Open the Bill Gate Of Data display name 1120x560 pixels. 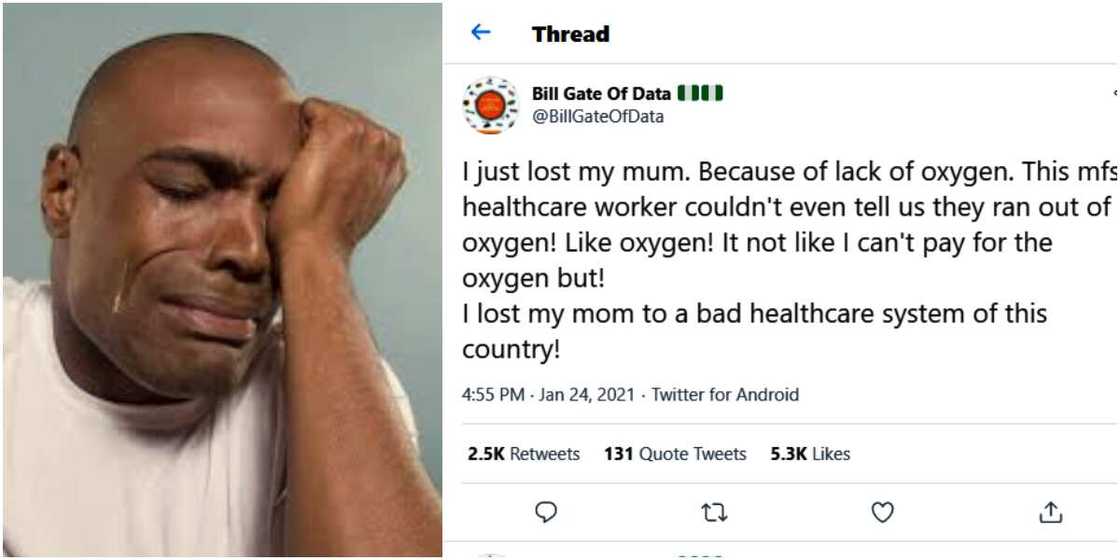tap(601, 94)
